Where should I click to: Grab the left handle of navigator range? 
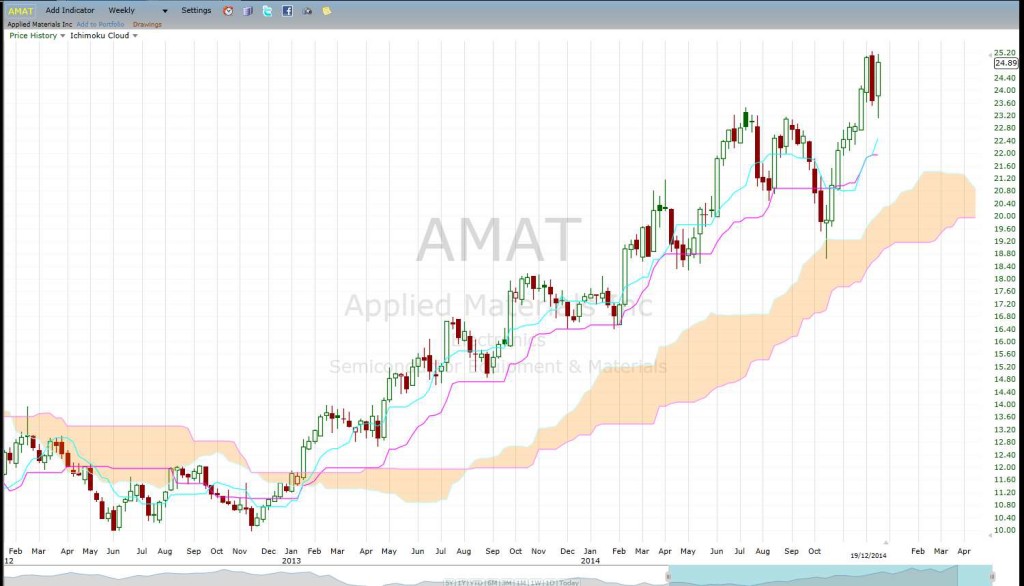tap(667, 576)
